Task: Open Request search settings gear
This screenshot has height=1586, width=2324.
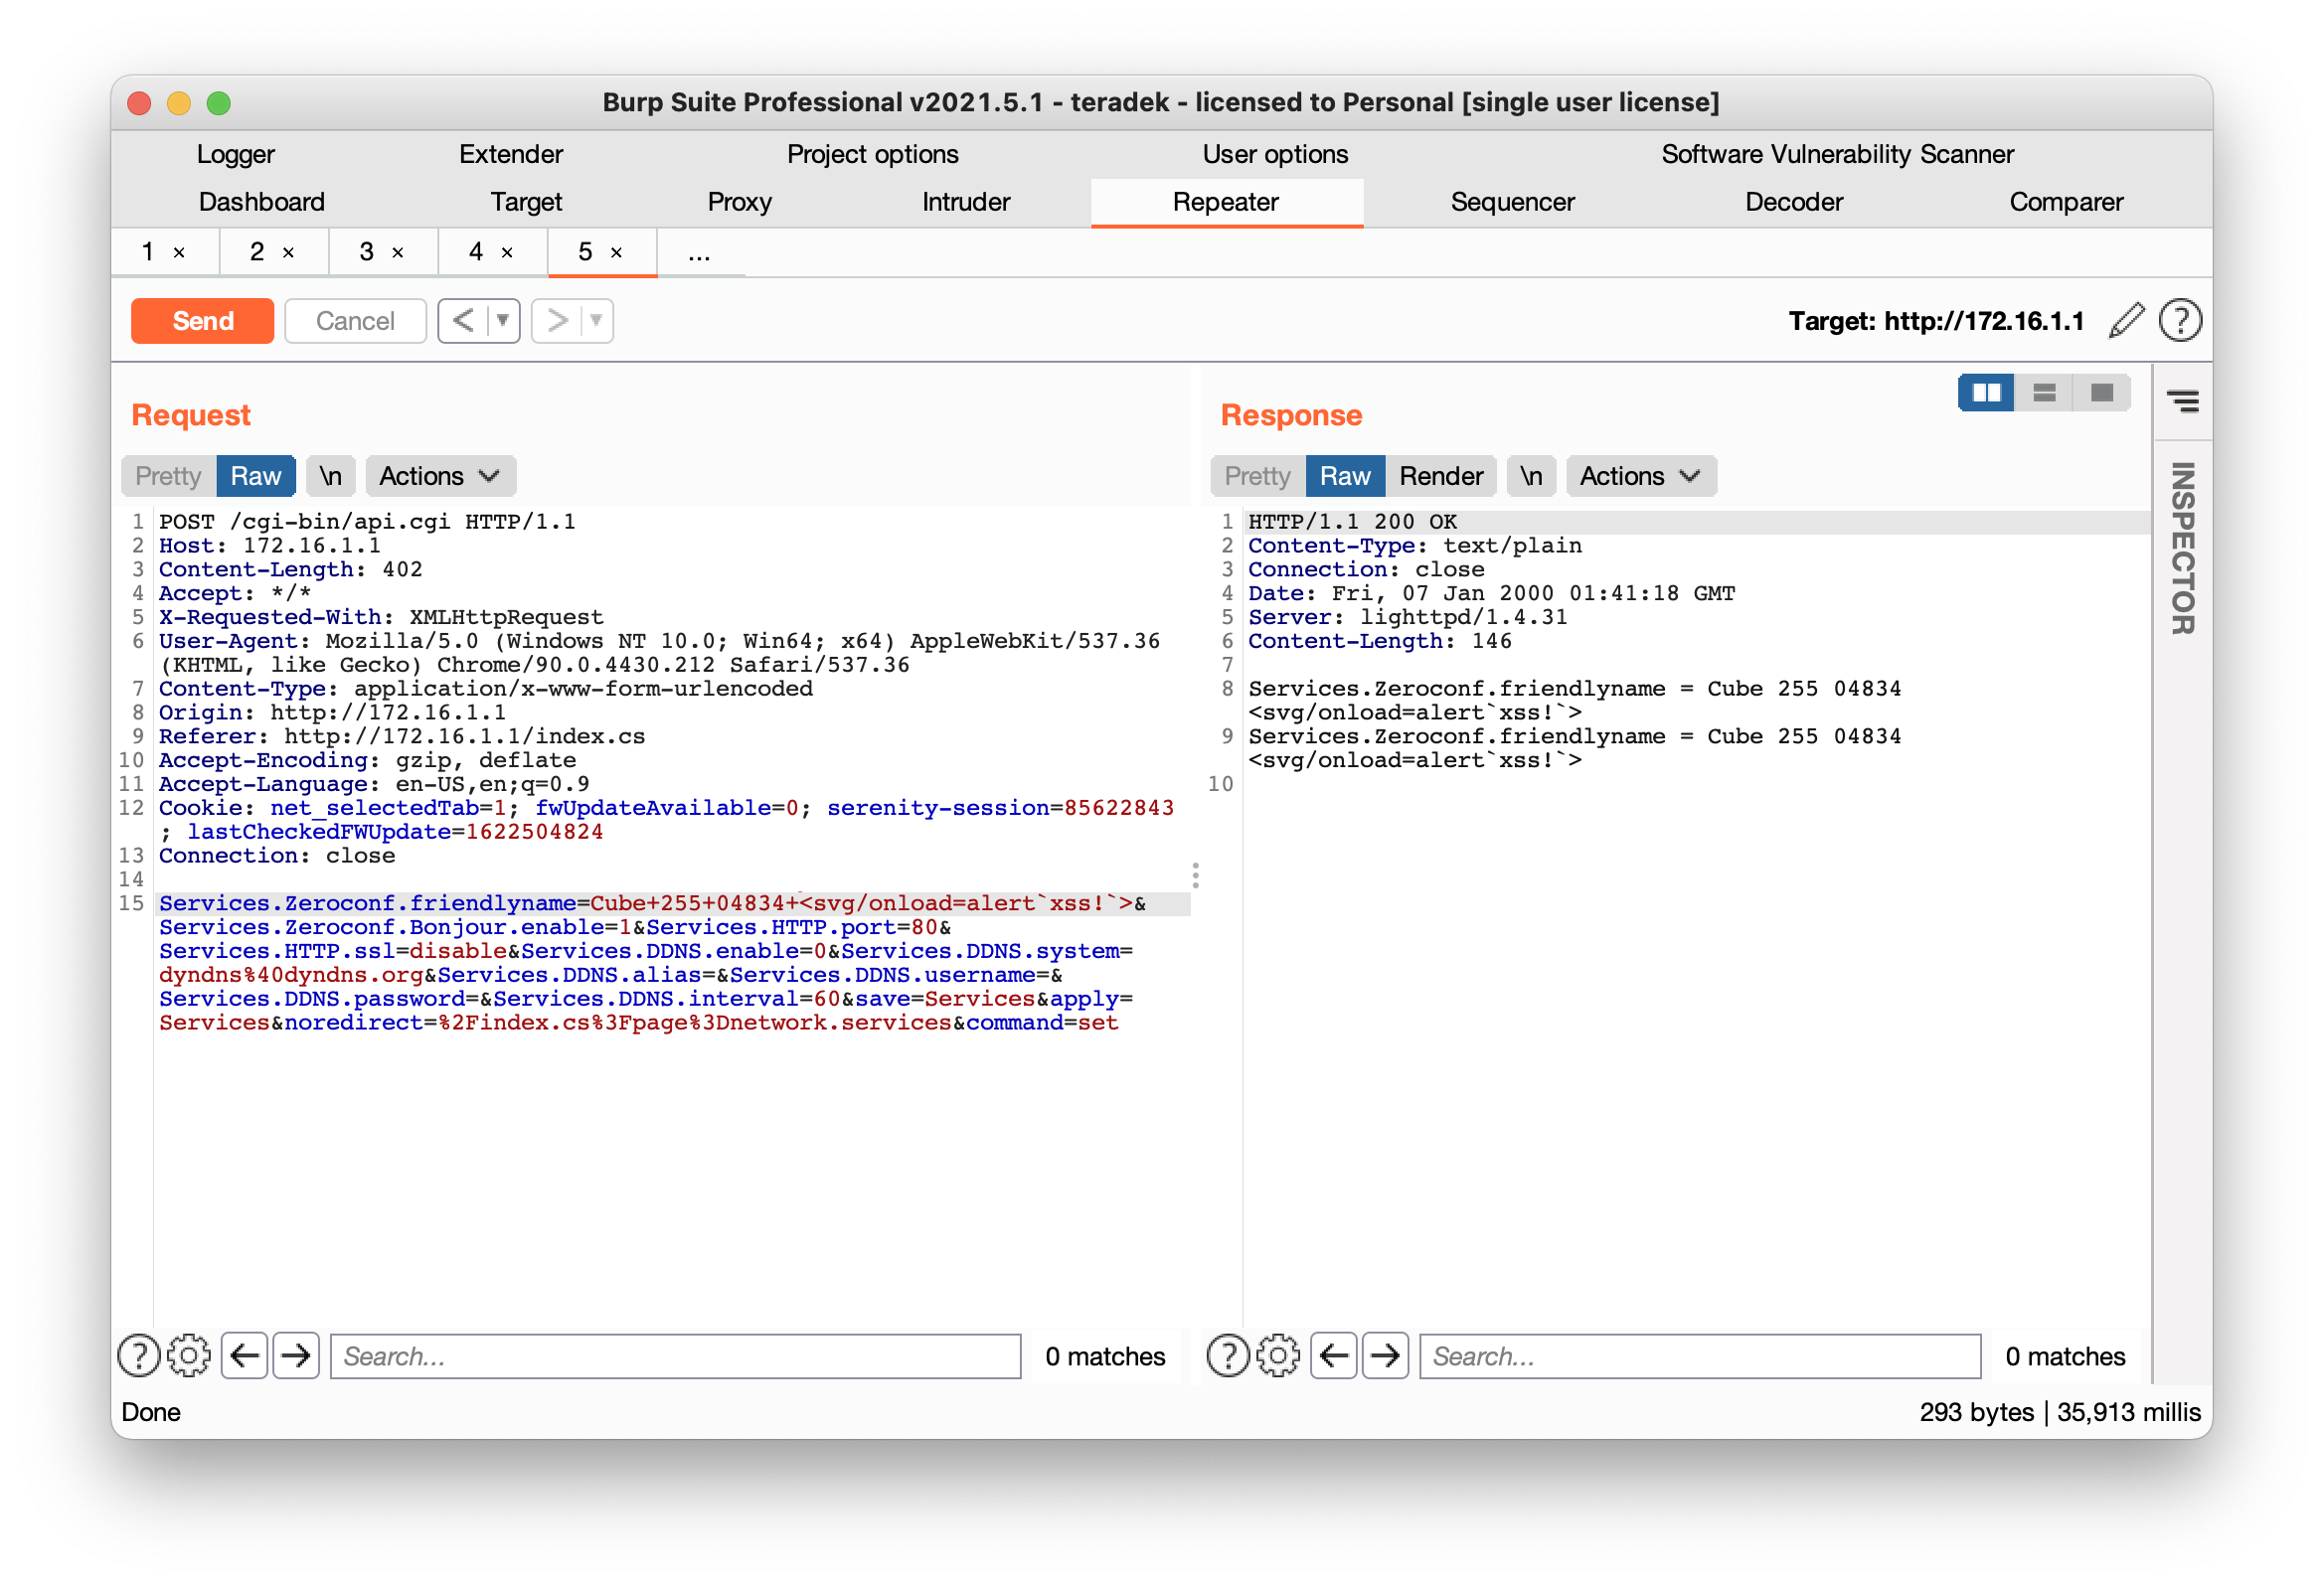Action: click(x=189, y=1356)
